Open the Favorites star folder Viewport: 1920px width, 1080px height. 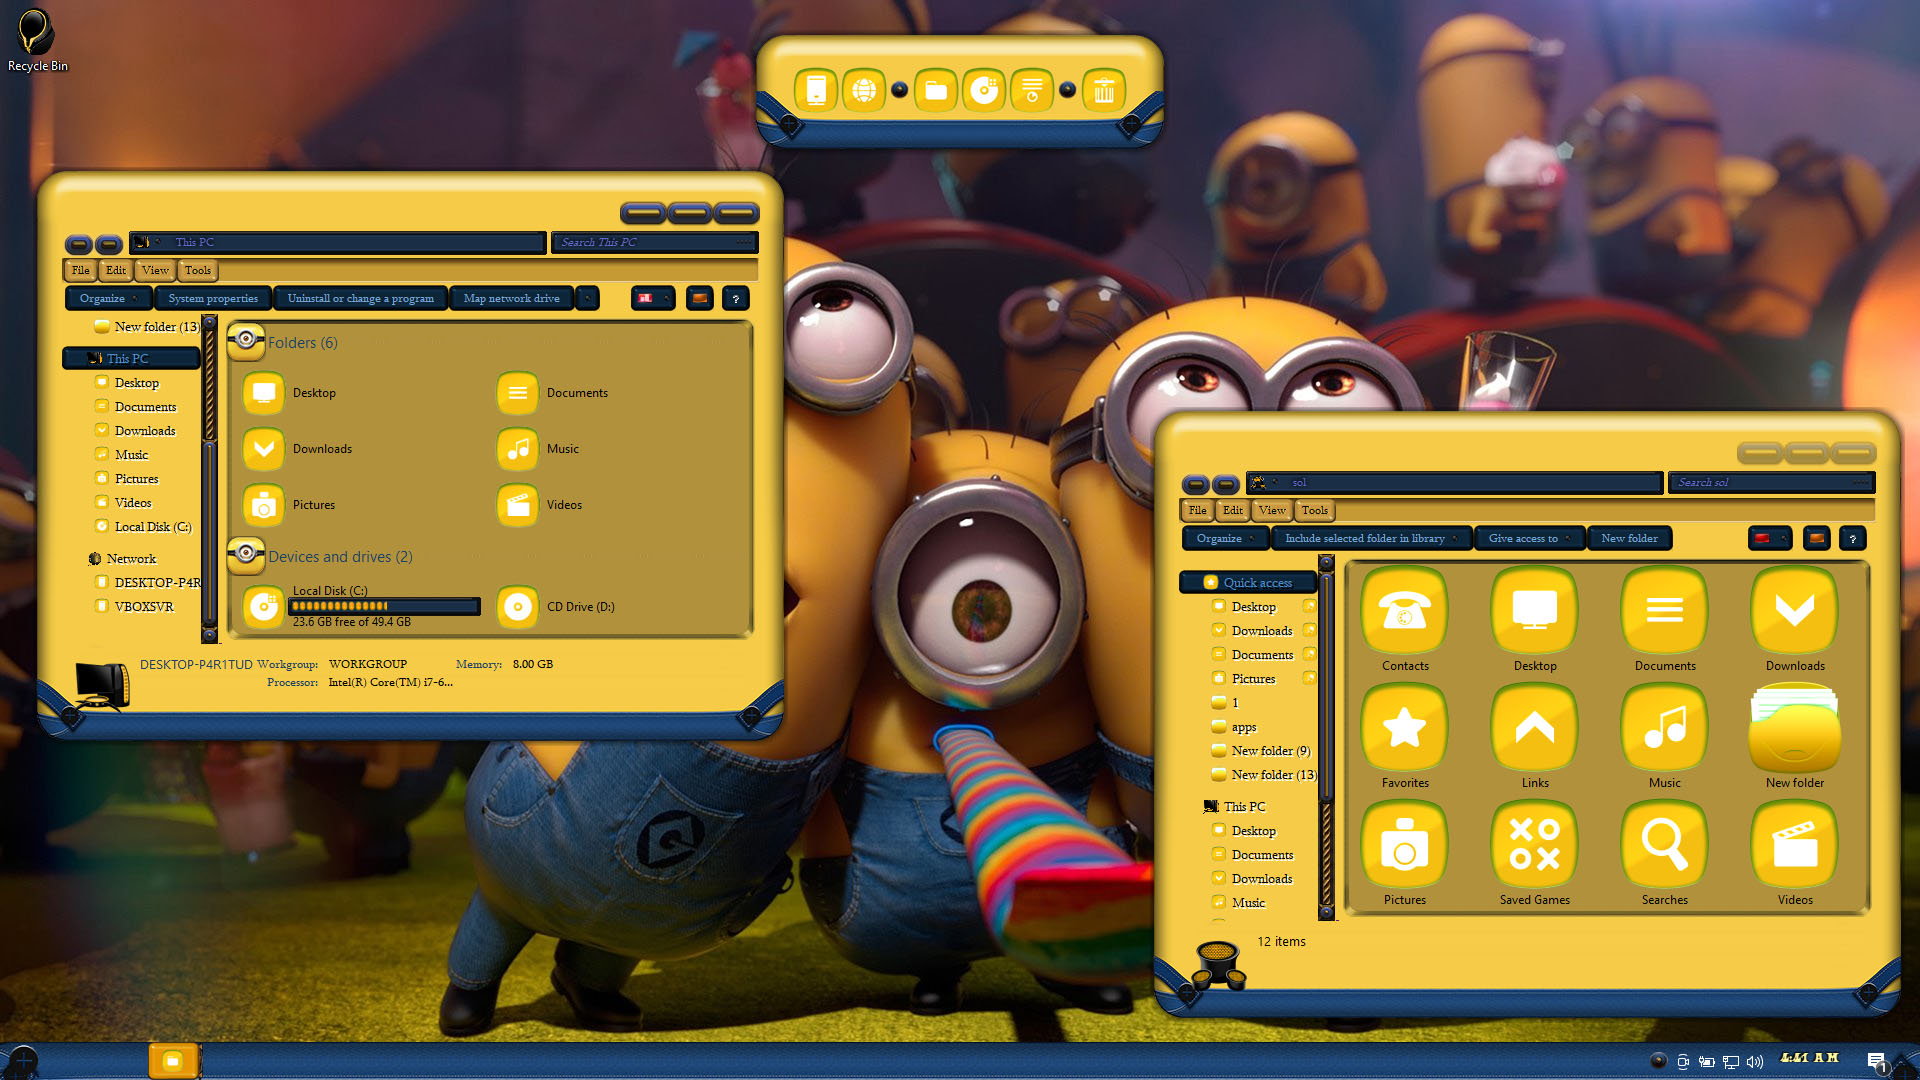[1405, 728]
